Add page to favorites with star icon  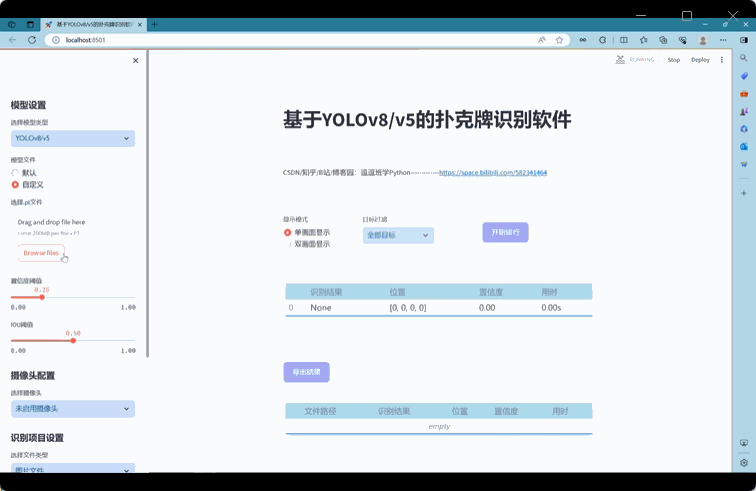(x=559, y=40)
